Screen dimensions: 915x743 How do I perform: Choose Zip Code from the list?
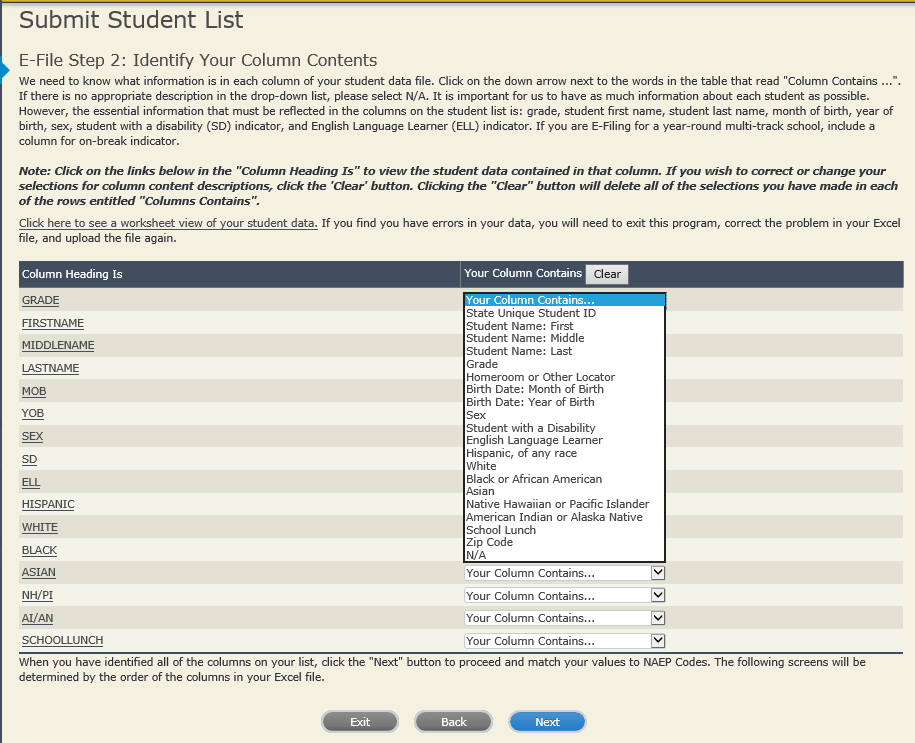click(x=489, y=542)
